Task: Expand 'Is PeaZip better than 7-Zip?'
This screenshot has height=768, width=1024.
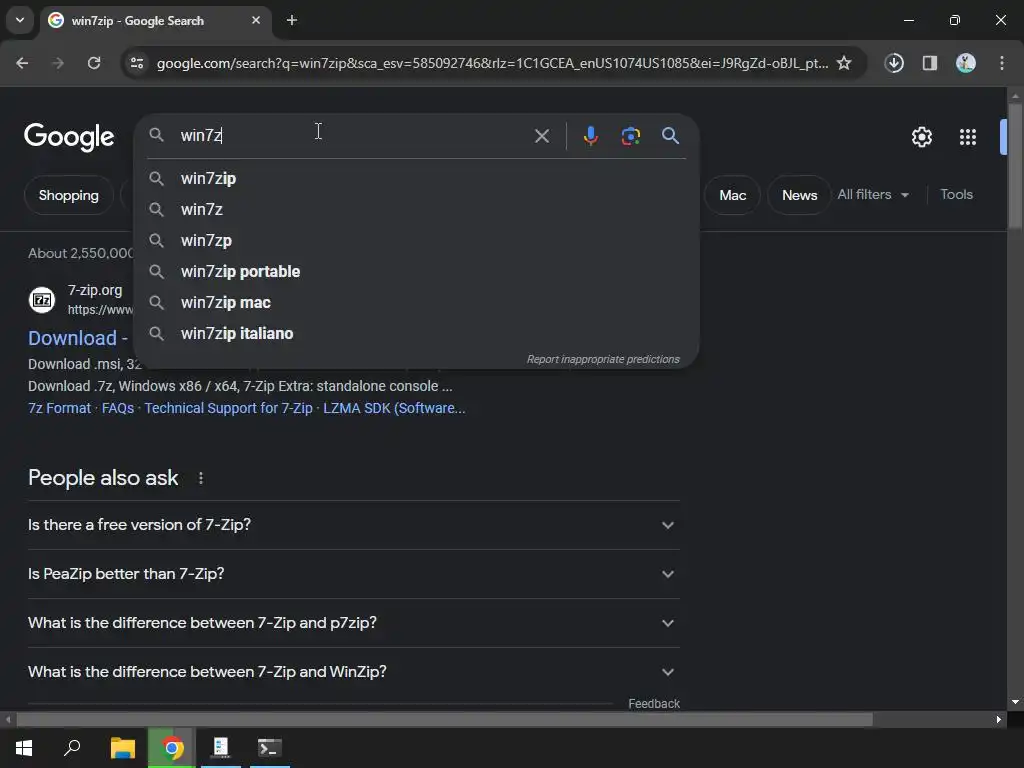Action: click(353, 574)
